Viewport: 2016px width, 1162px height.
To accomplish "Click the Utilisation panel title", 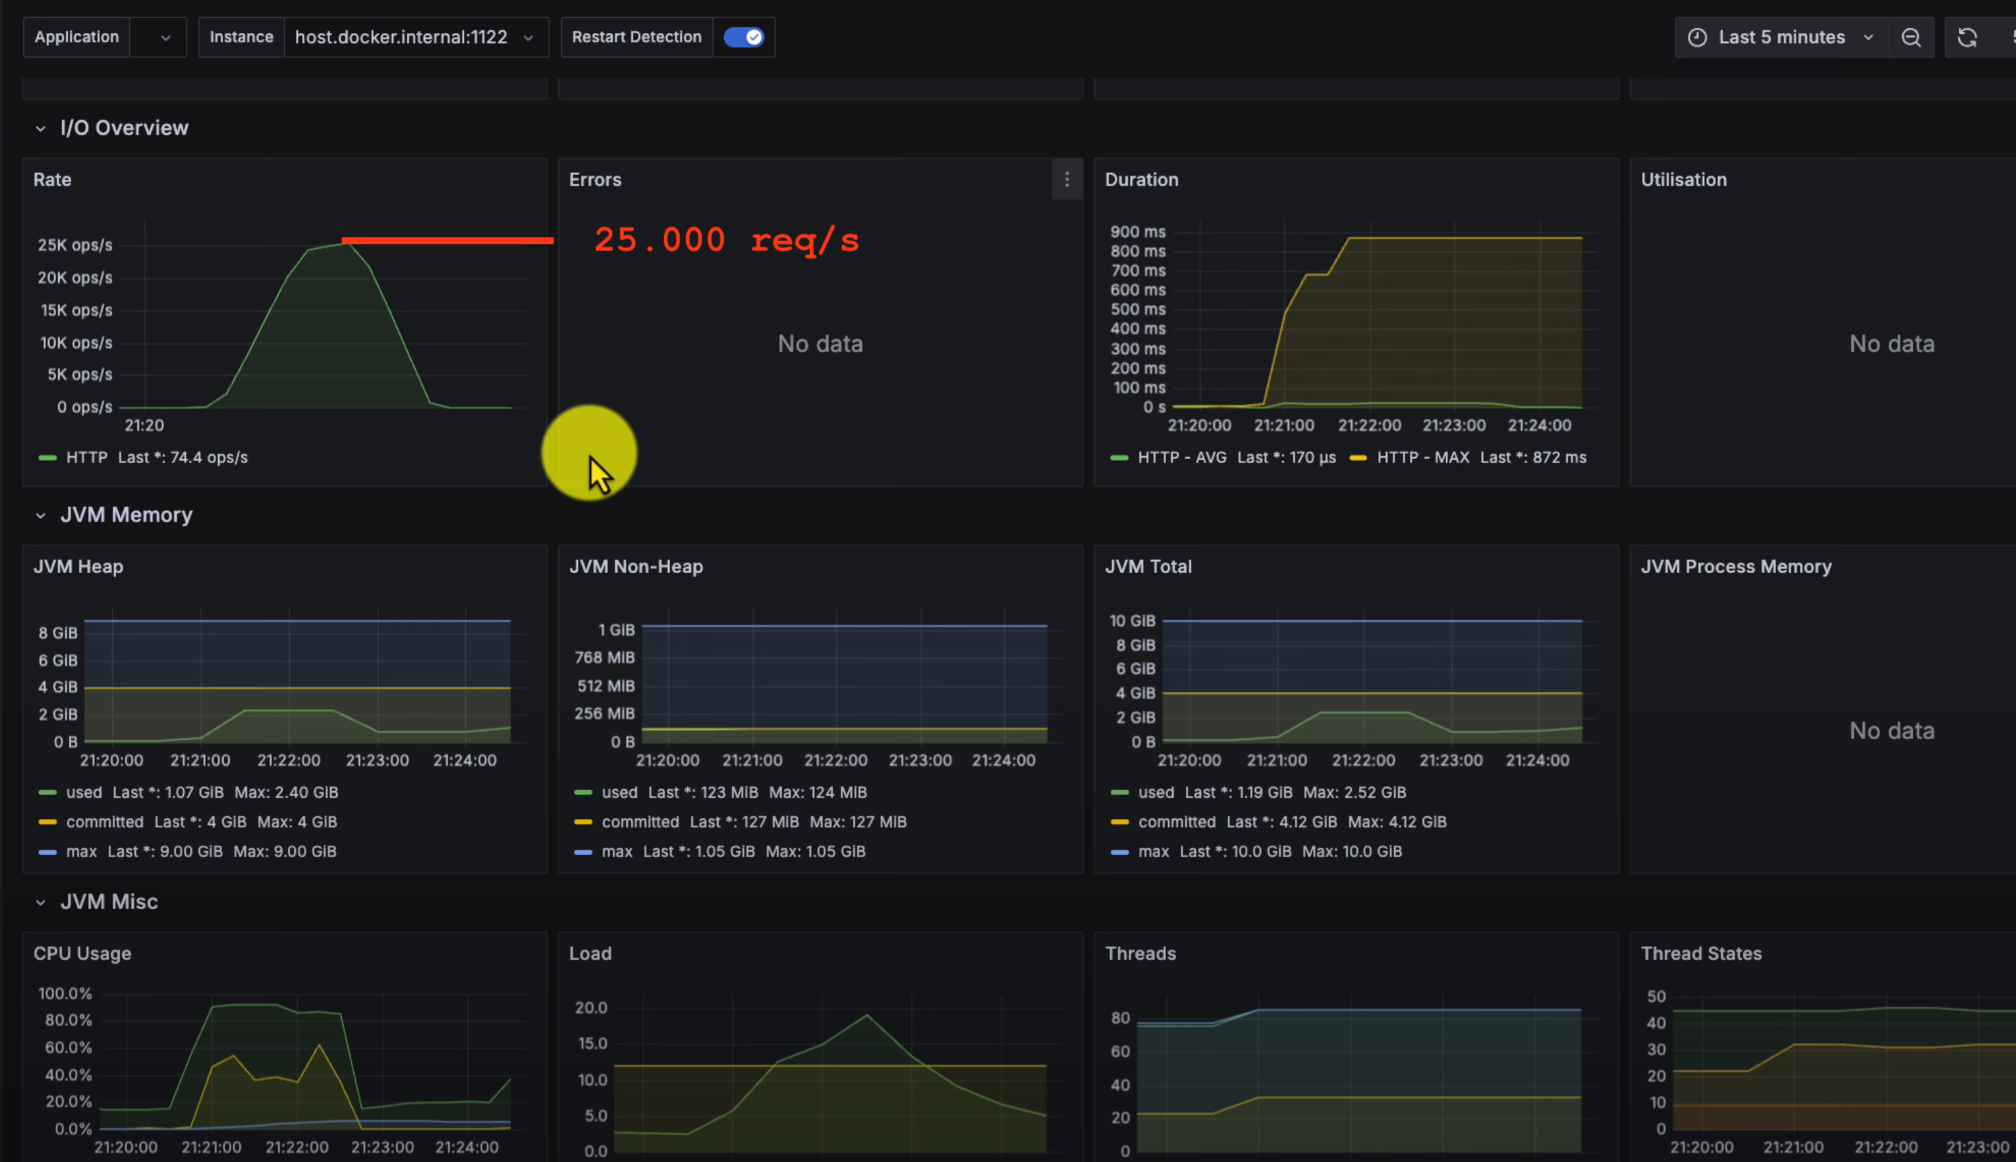I will click(x=1683, y=180).
